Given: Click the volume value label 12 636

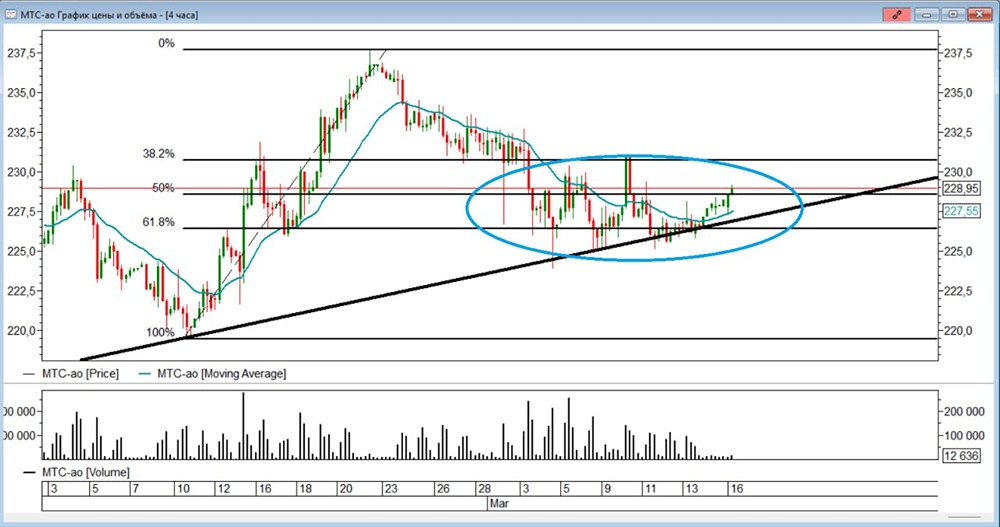Looking at the screenshot, I should pos(961,456).
